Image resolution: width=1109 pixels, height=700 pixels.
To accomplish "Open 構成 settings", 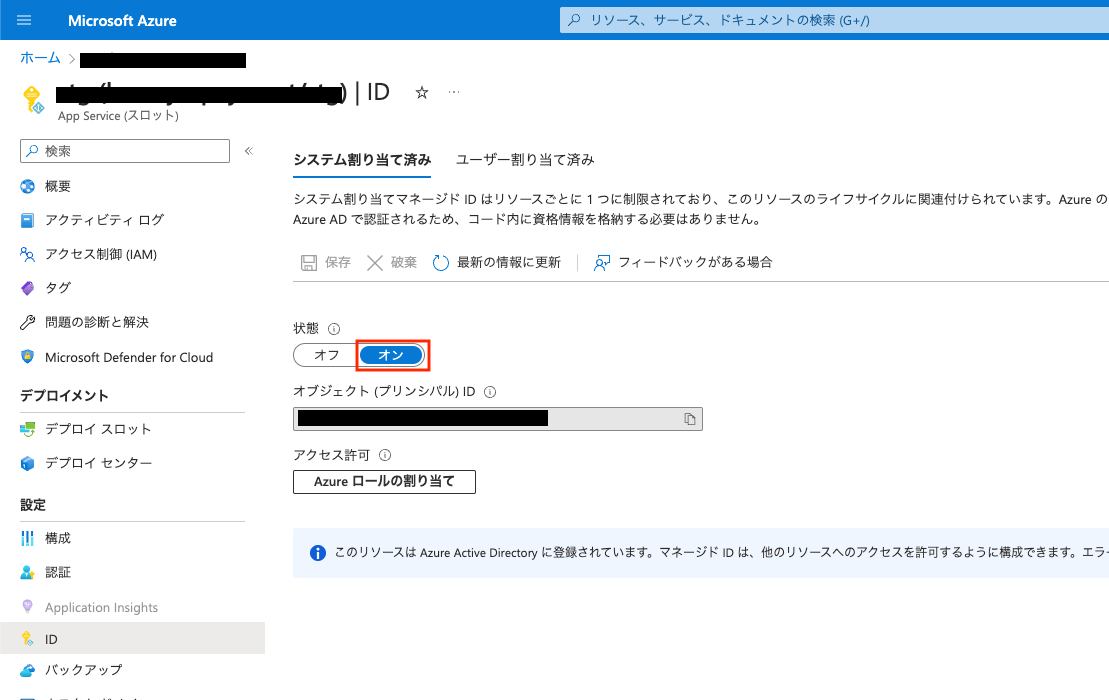I will tap(58, 539).
